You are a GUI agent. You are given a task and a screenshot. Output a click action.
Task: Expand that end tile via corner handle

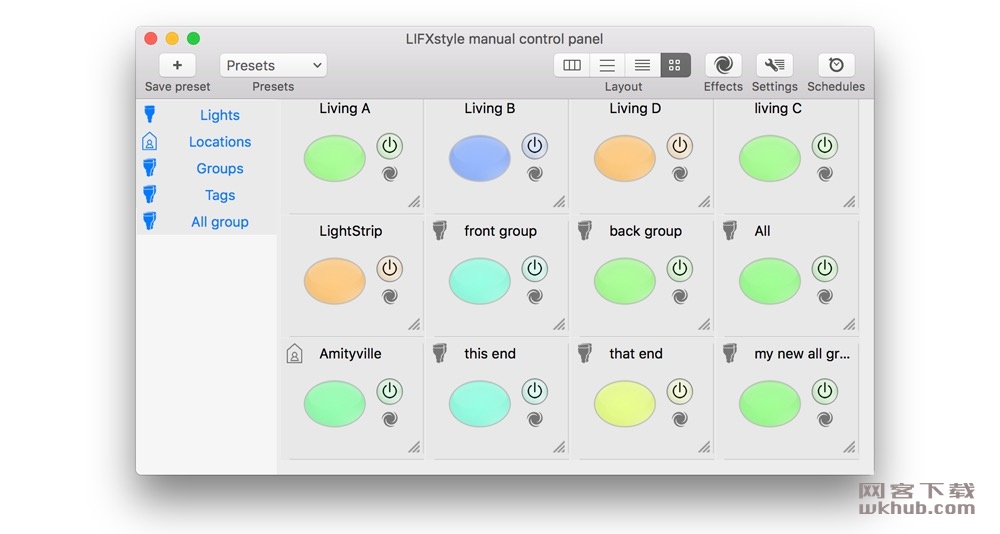pyautogui.click(x=704, y=447)
